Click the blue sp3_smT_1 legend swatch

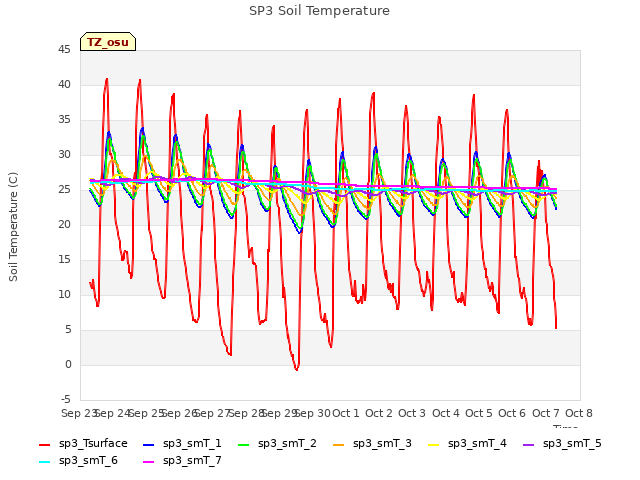[149, 444]
